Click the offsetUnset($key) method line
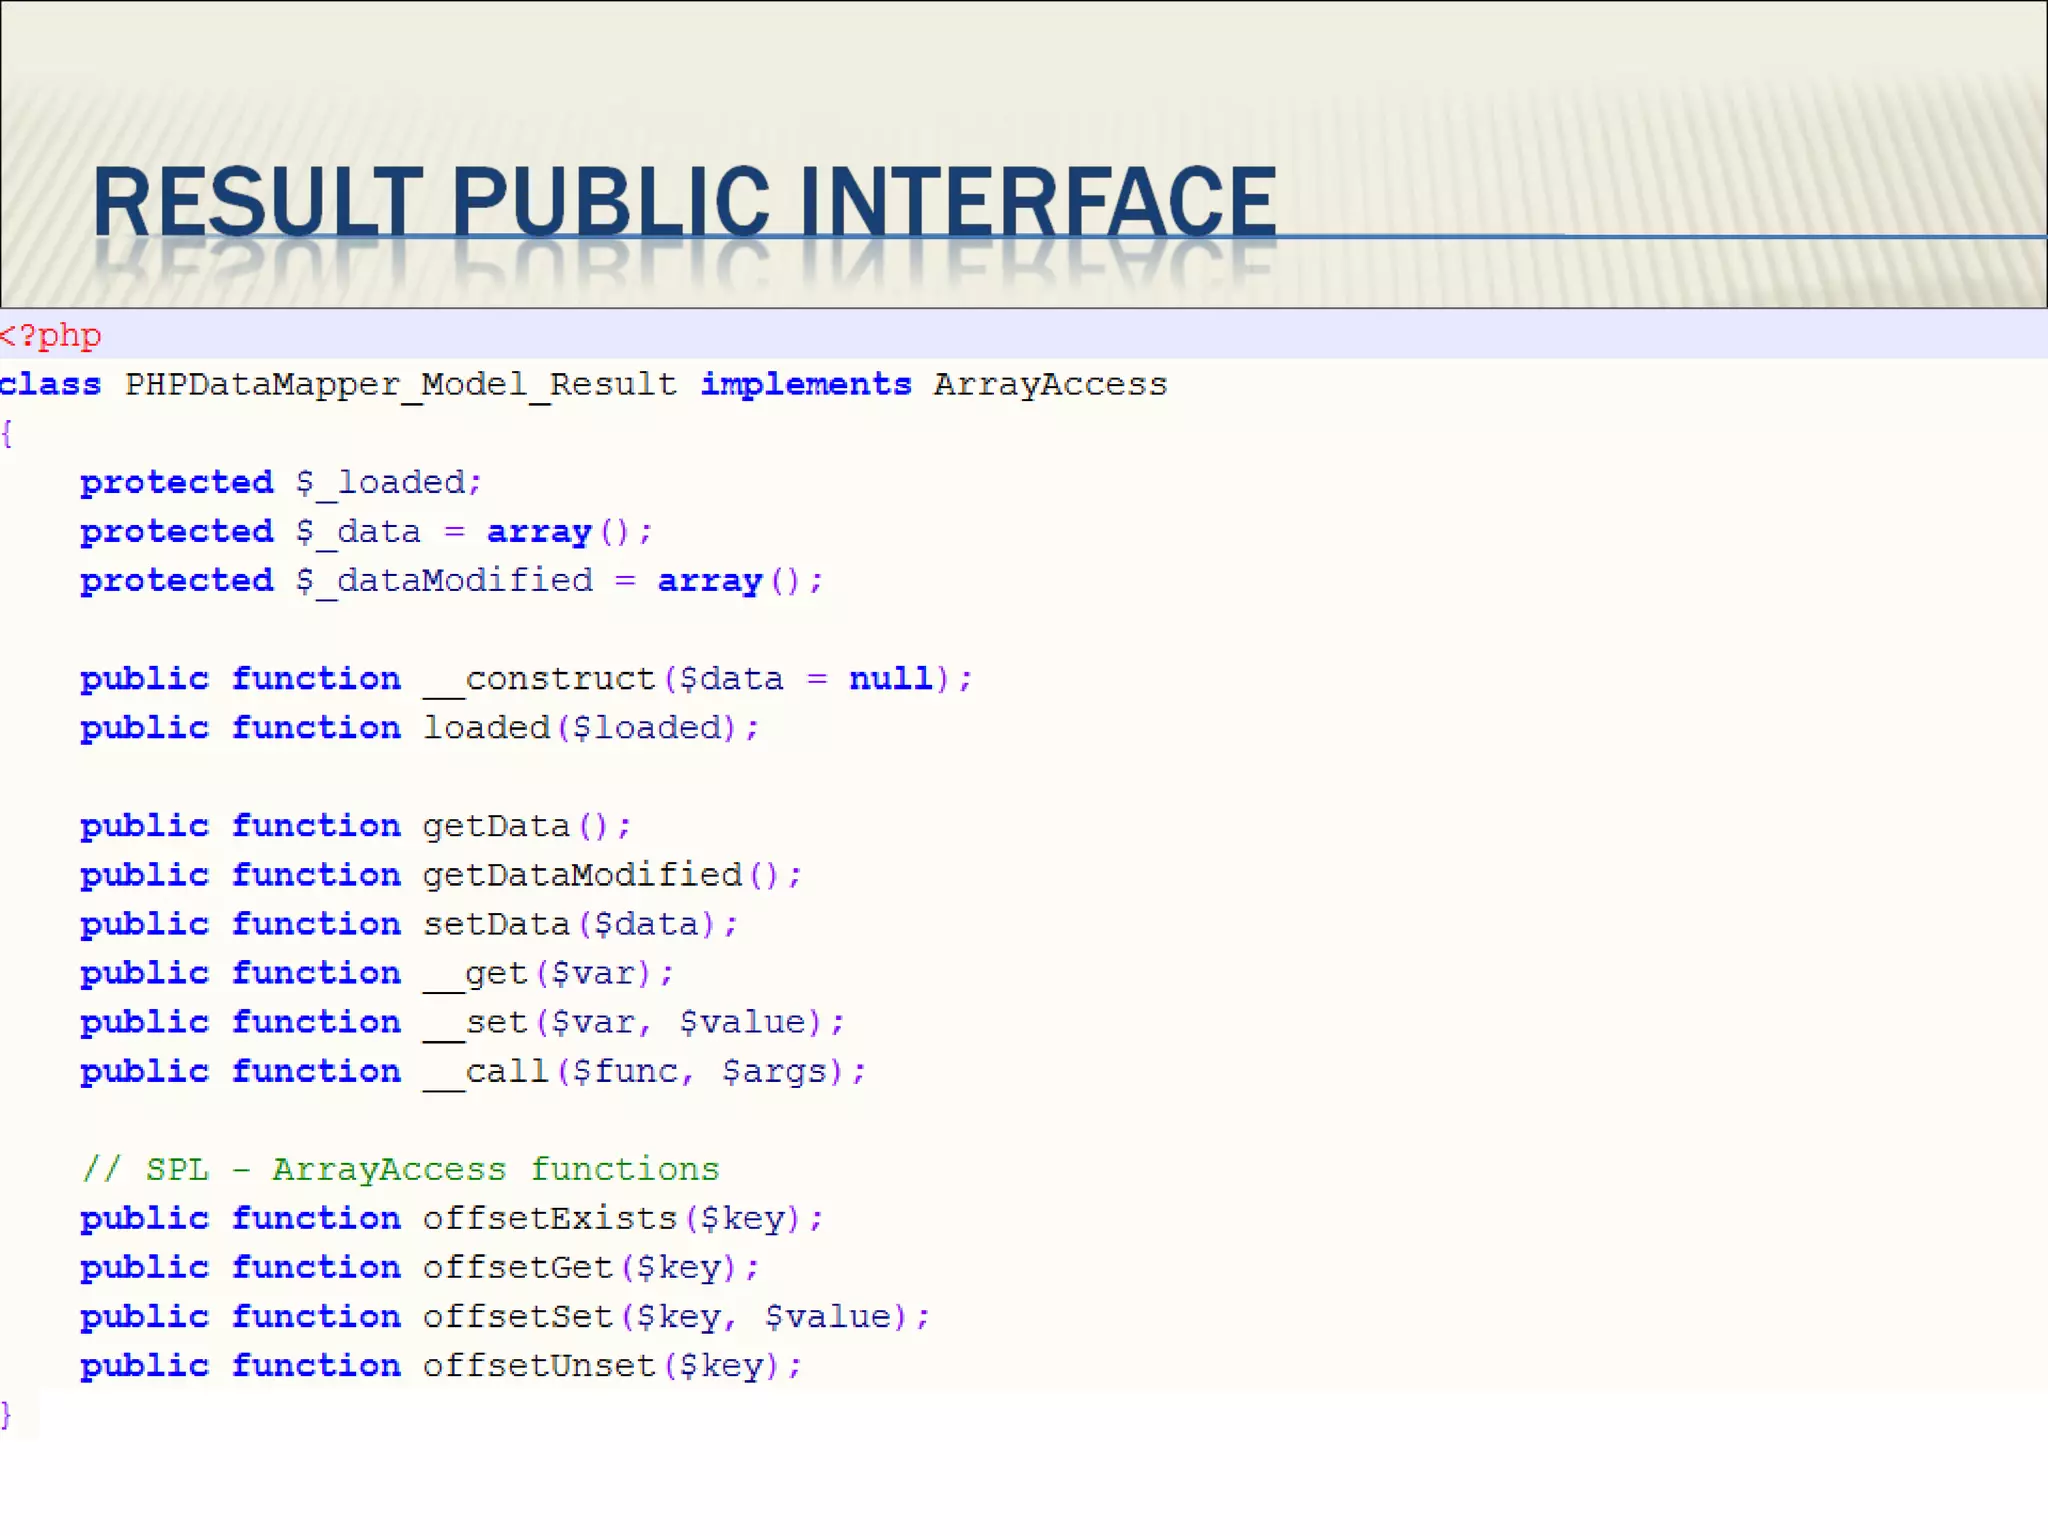The width and height of the screenshot is (2048, 1536). 441,1365
